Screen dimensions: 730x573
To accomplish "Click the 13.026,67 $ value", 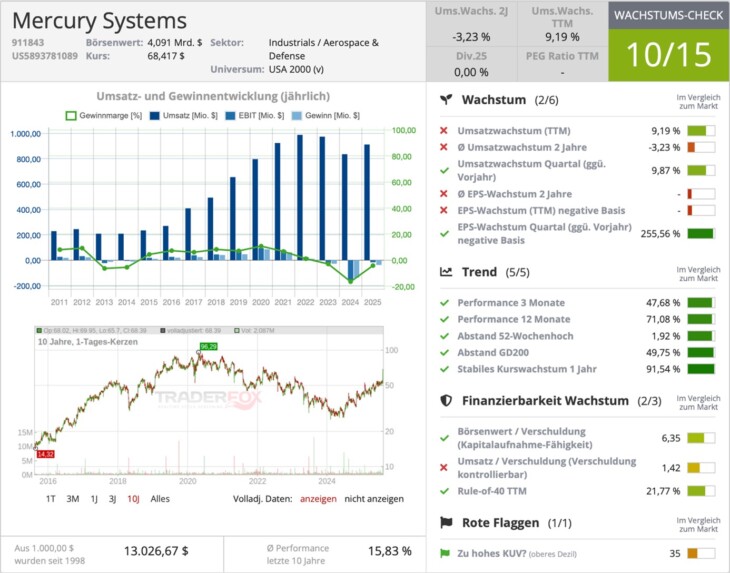I will [156, 551].
